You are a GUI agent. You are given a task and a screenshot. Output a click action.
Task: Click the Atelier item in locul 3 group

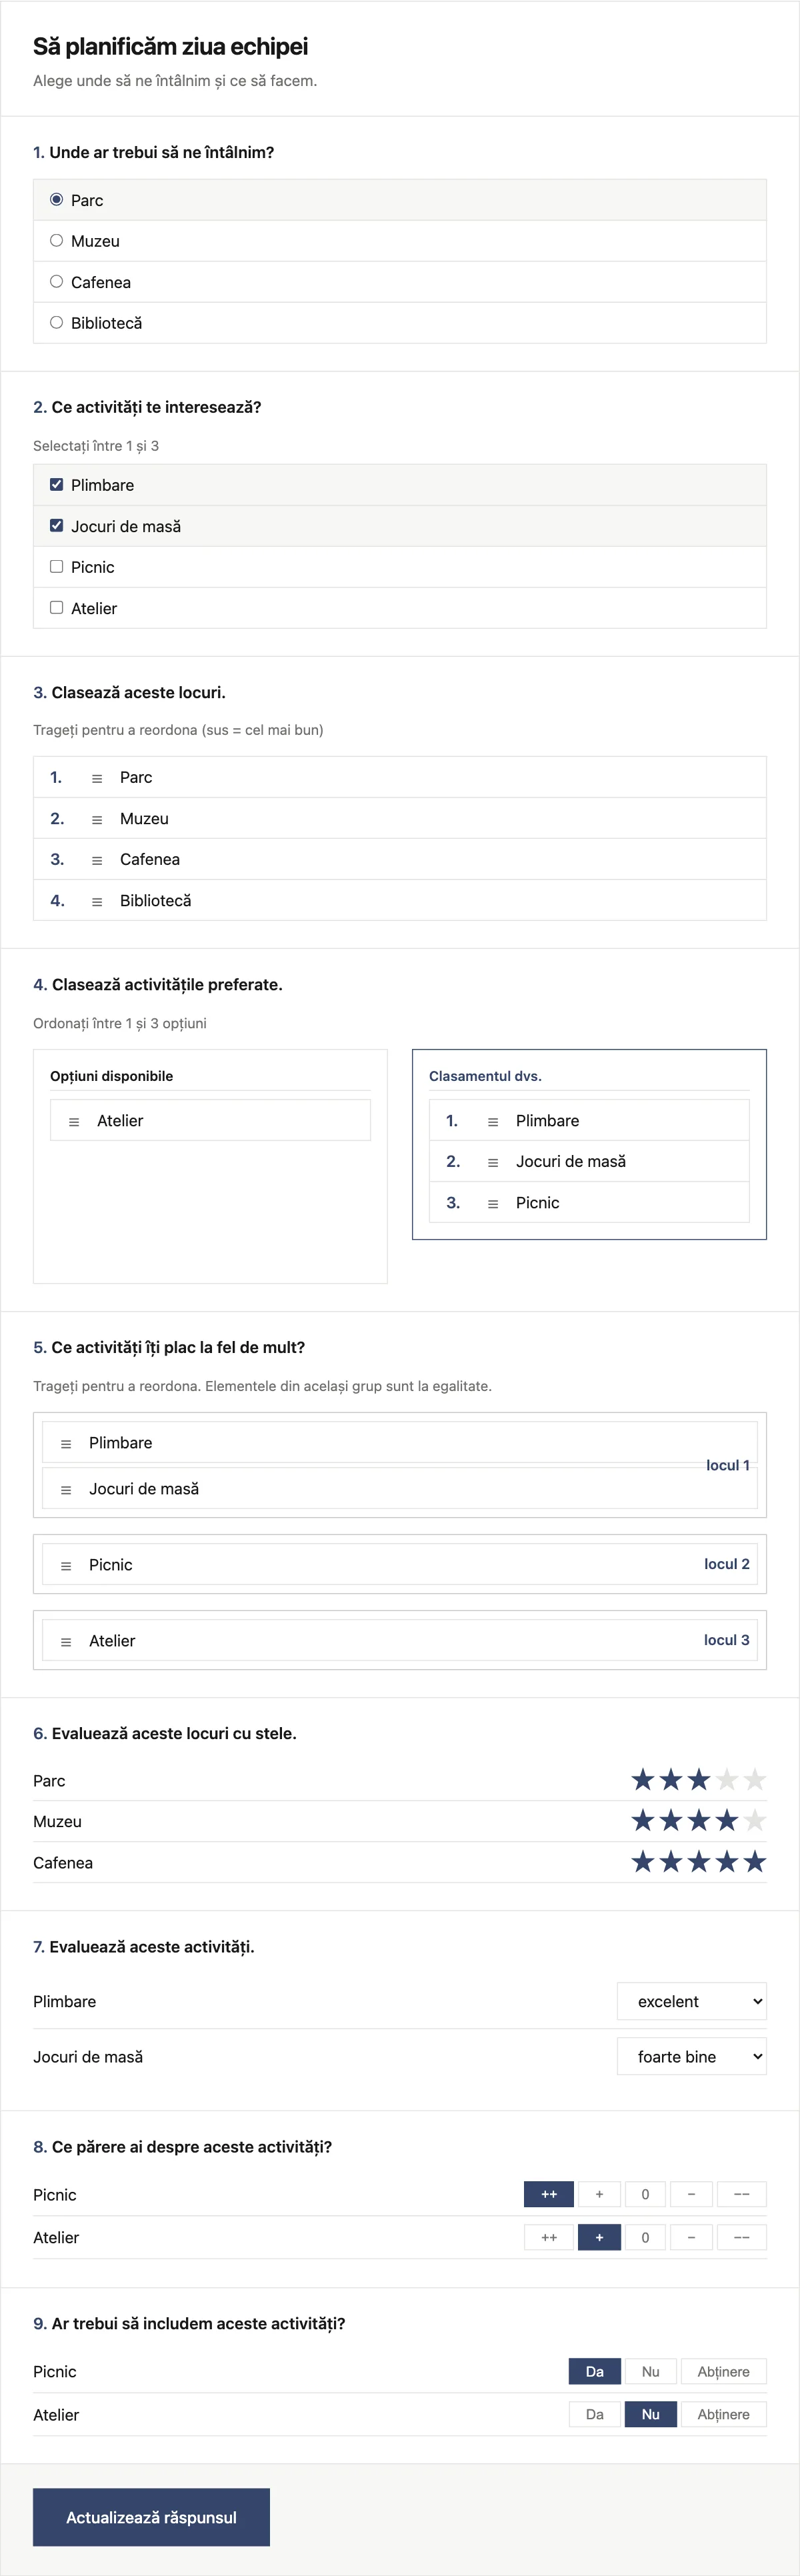coord(400,1640)
